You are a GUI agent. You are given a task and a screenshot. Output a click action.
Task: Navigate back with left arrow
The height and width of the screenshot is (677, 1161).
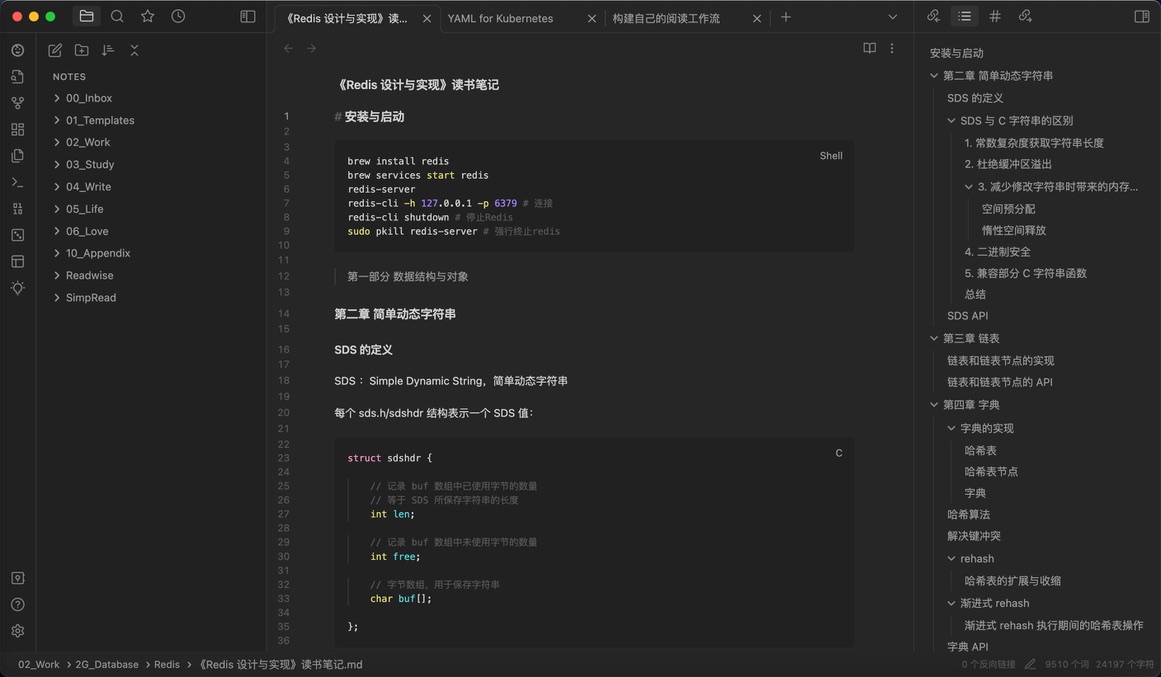(288, 48)
